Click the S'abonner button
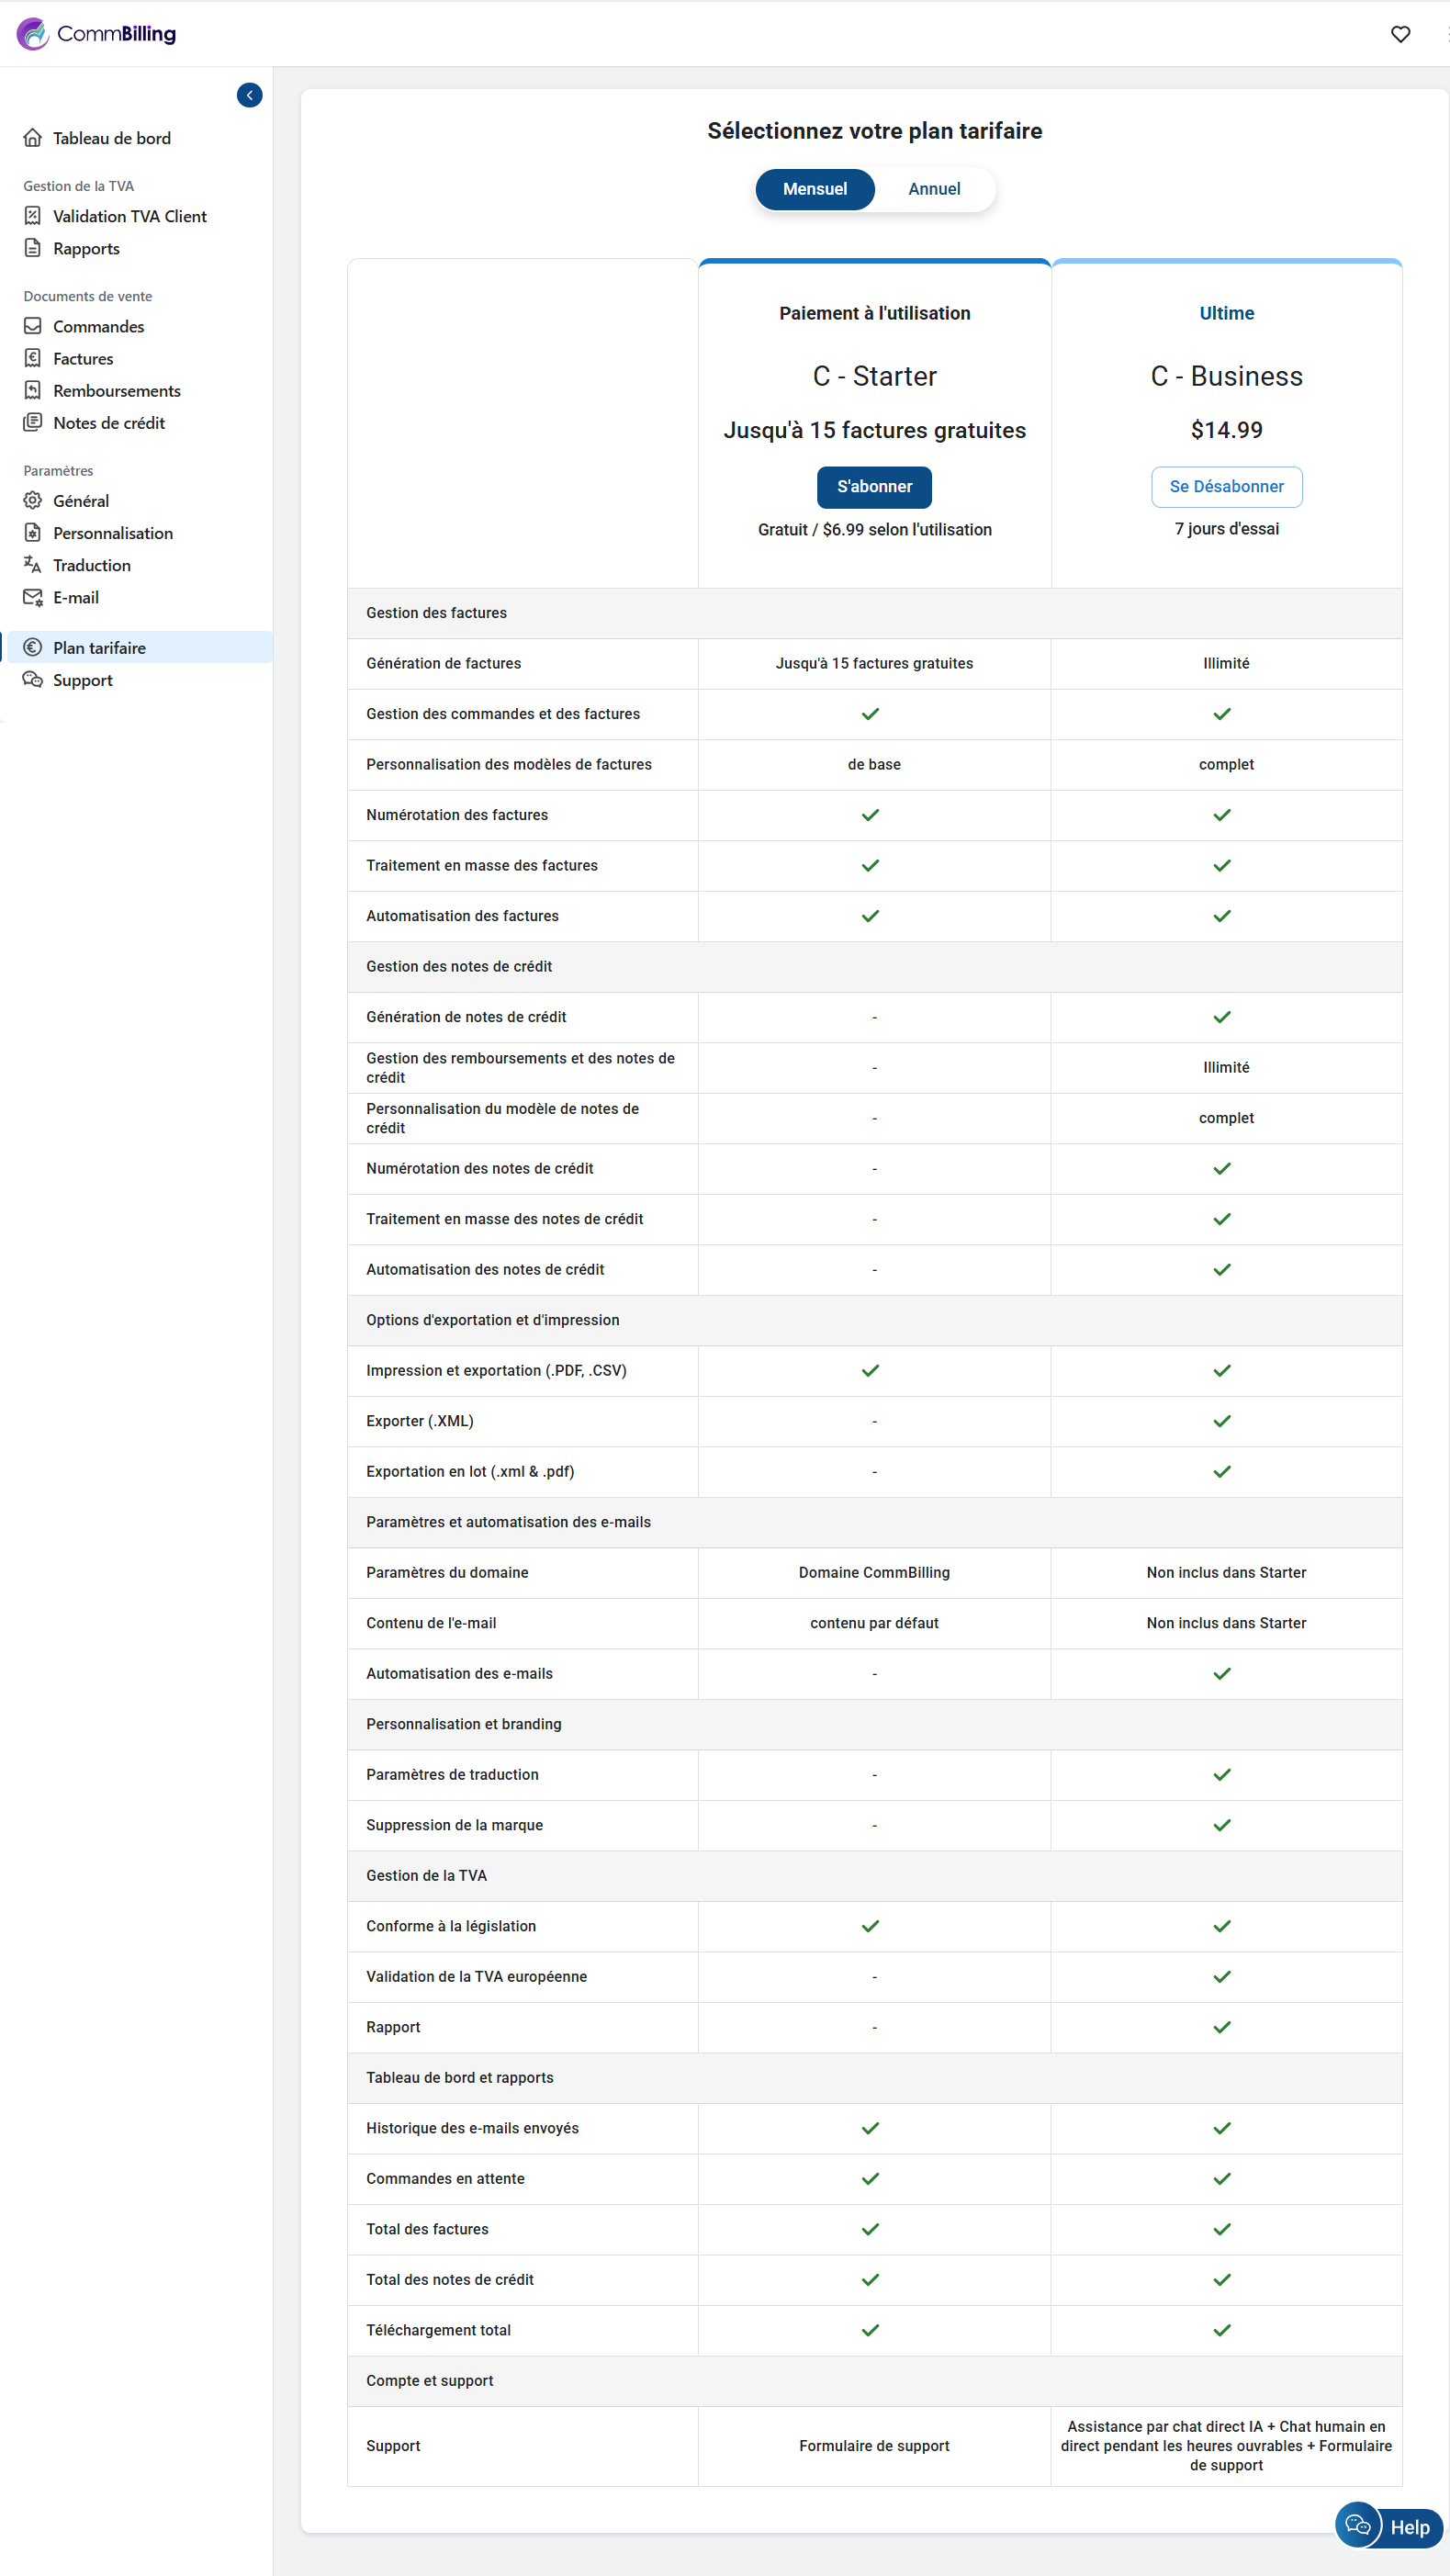 coord(874,487)
